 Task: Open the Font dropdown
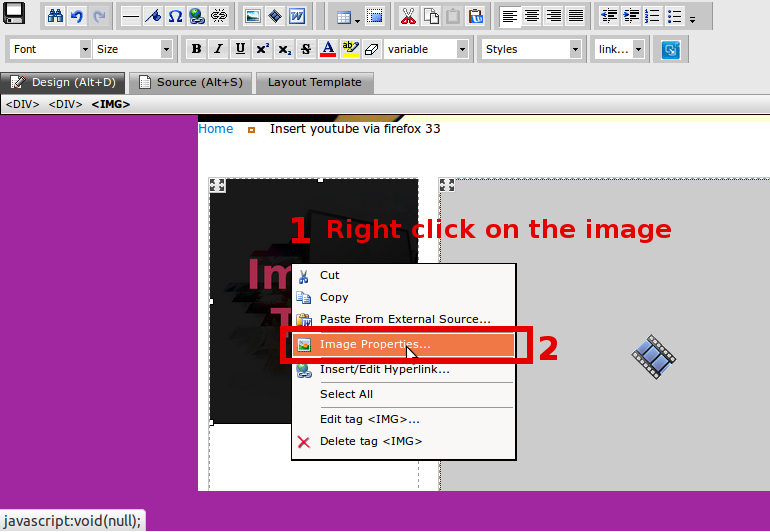click(x=51, y=49)
